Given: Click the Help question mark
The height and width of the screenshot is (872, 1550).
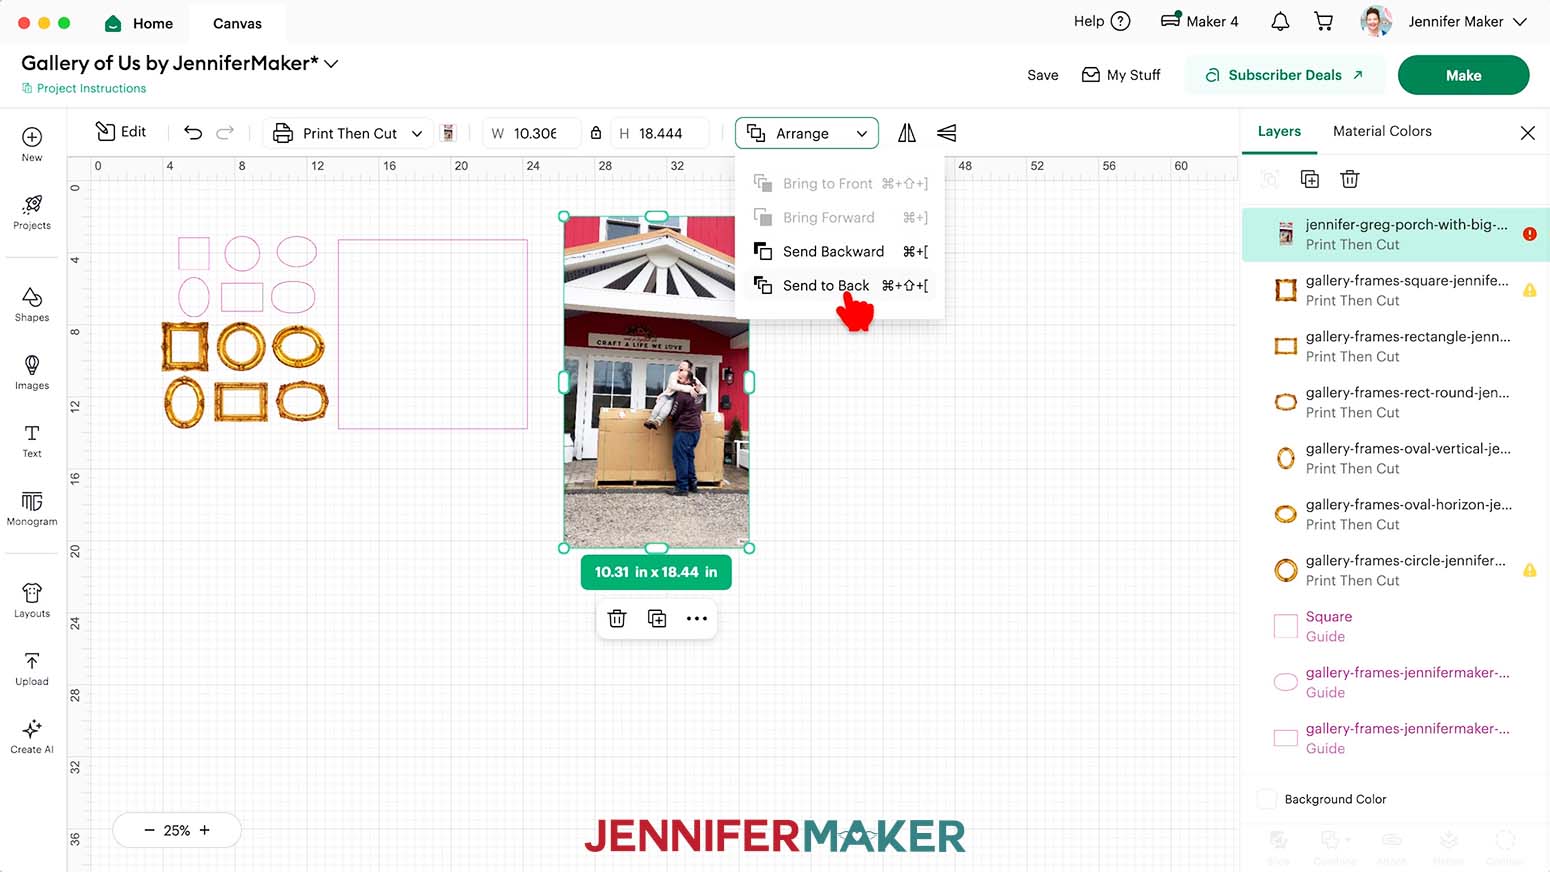Looking at the screenshot, I should [x=1121, y=21].
